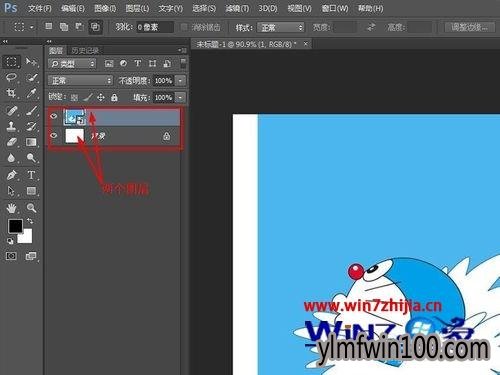
Task: Select the Healing Brush tool
Action: tap(11, 110)
